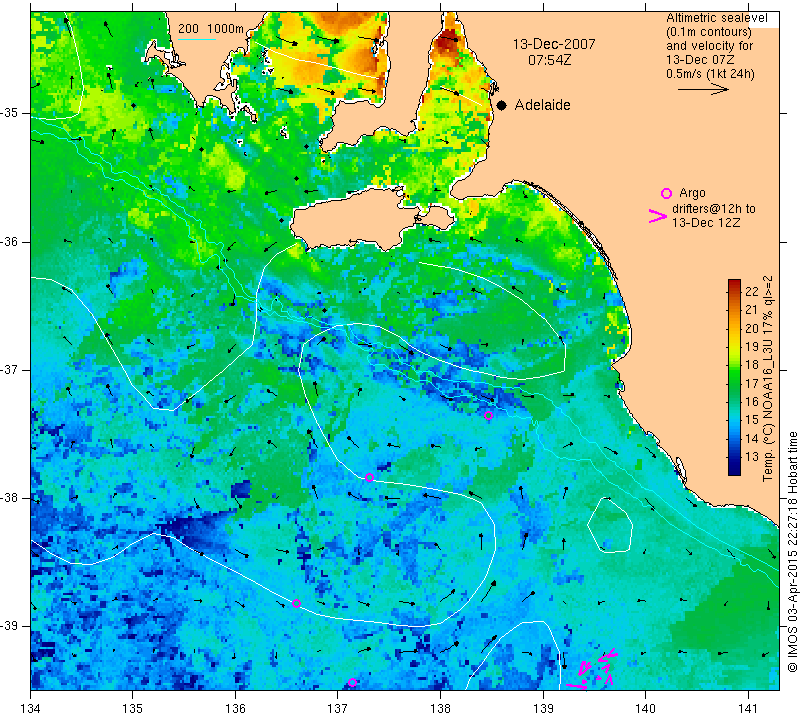
Task: Select Argo float marker near 137.1E at bottom edge
Action: point(352,682)
